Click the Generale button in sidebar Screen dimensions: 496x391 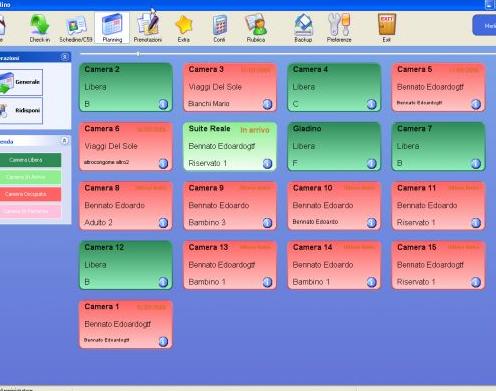pyautogui.click(x=21, y=82)
